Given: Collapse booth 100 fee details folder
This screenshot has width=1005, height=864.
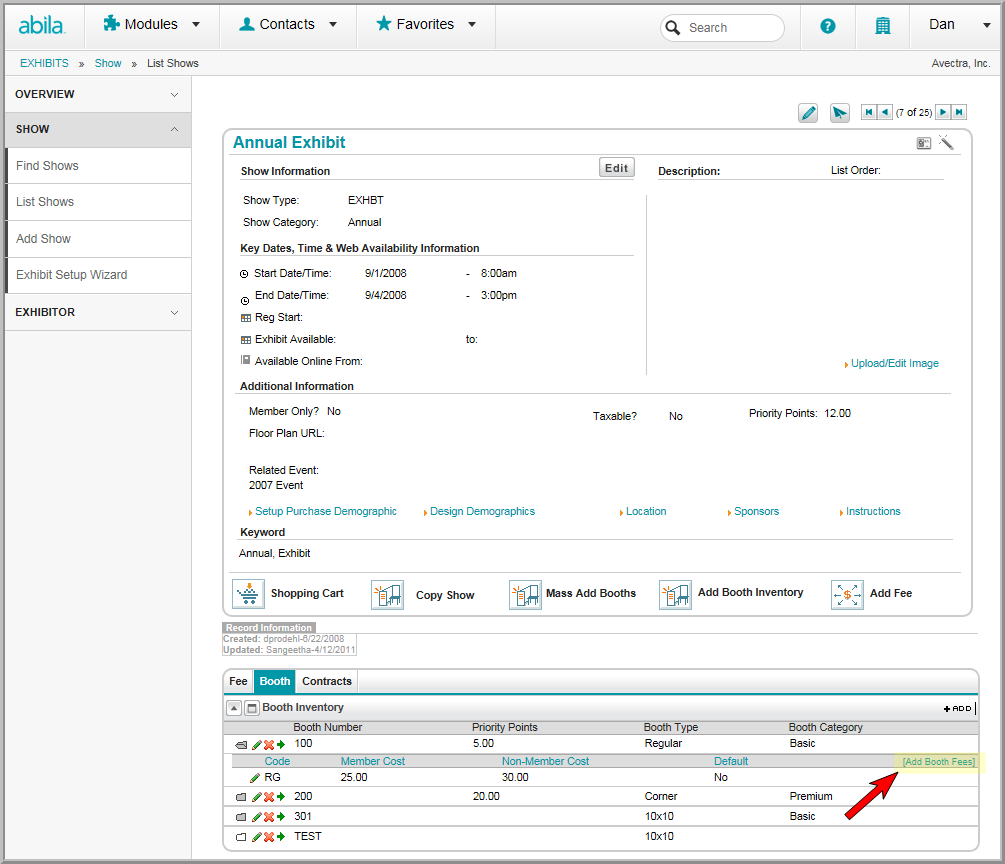Looking at the screenshot, I should (x=241, y=745).
